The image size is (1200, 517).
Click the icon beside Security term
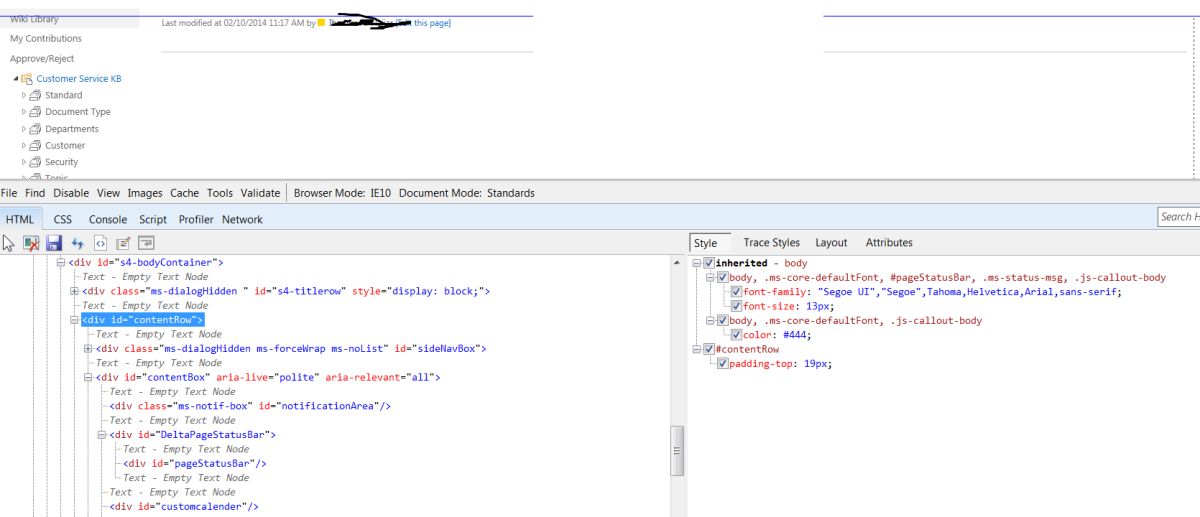point(35,162)
